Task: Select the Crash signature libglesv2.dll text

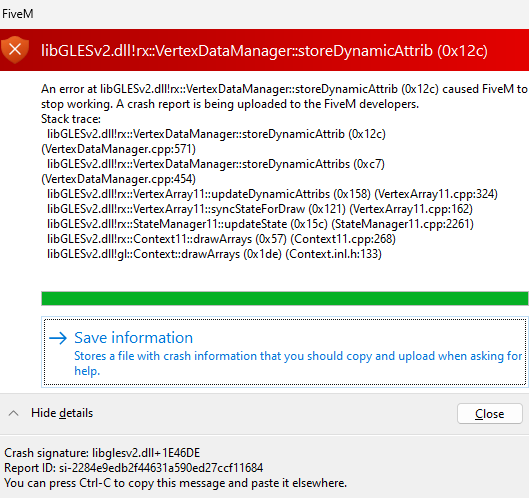Action: (x=102, y=453)
